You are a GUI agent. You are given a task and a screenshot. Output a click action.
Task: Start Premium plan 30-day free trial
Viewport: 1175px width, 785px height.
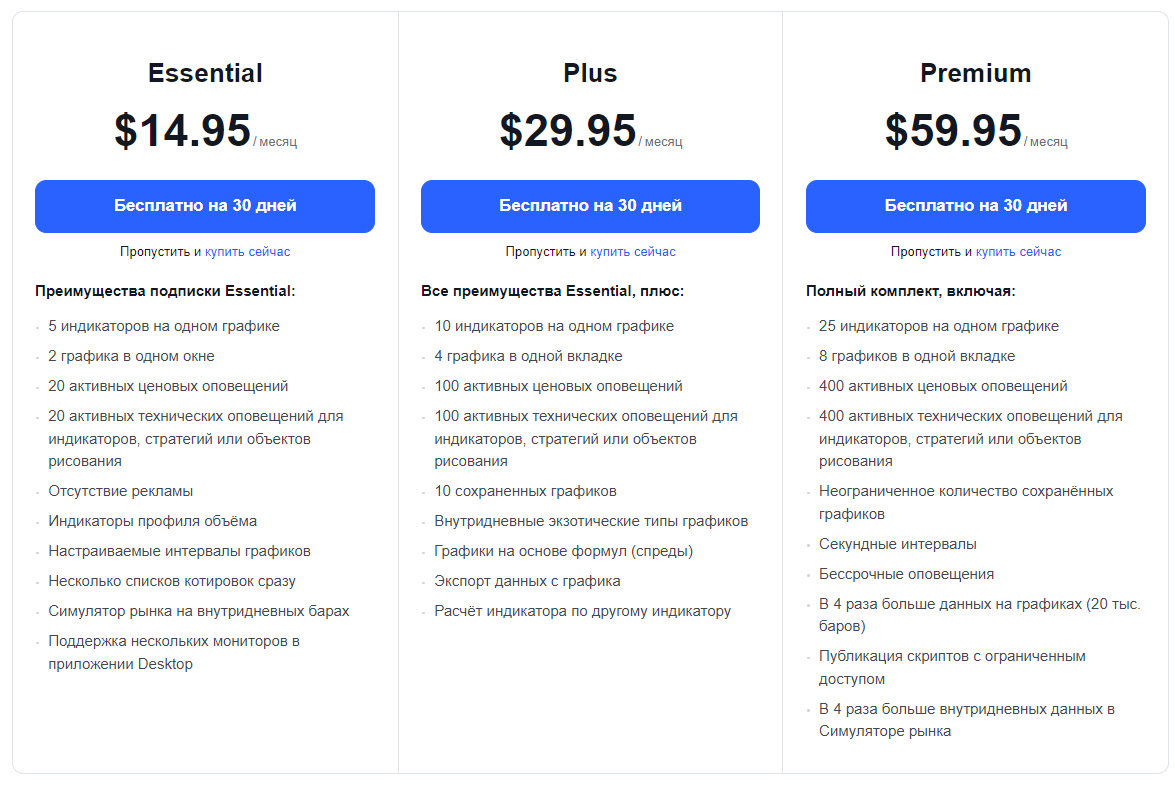(x=975, y=206)
